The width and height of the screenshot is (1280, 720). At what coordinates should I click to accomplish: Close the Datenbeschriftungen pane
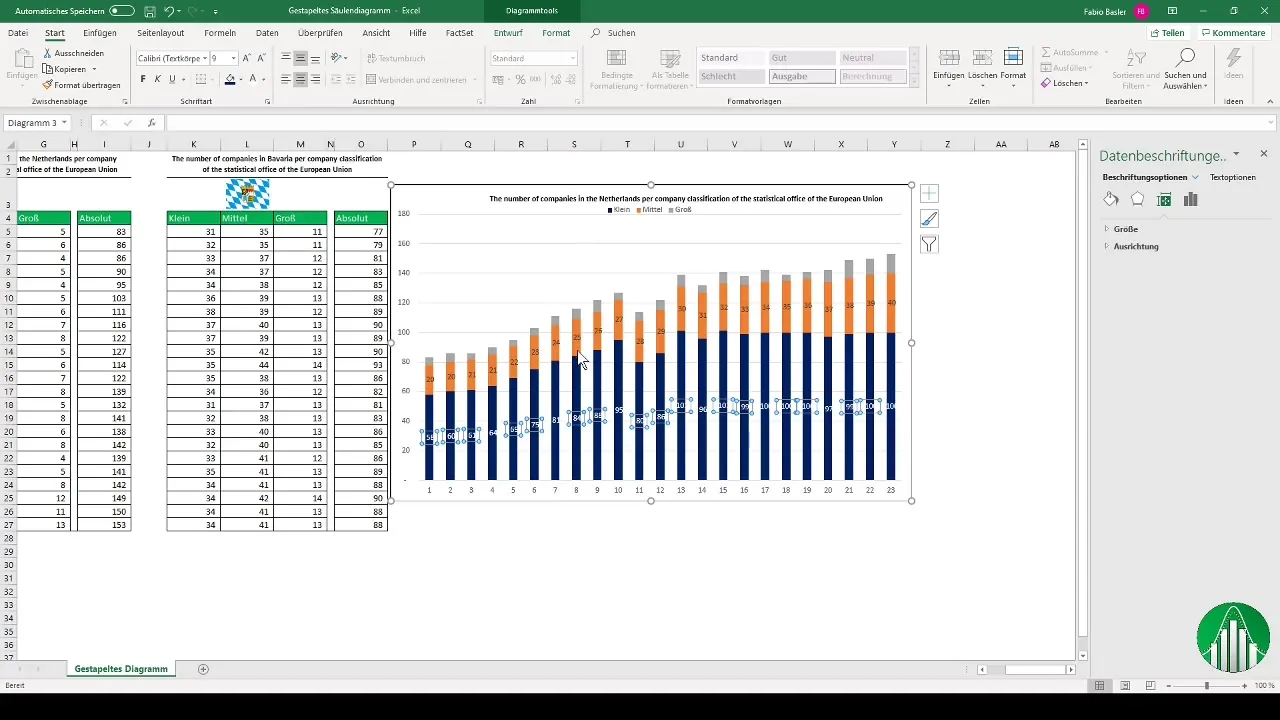coord(1263,154)
